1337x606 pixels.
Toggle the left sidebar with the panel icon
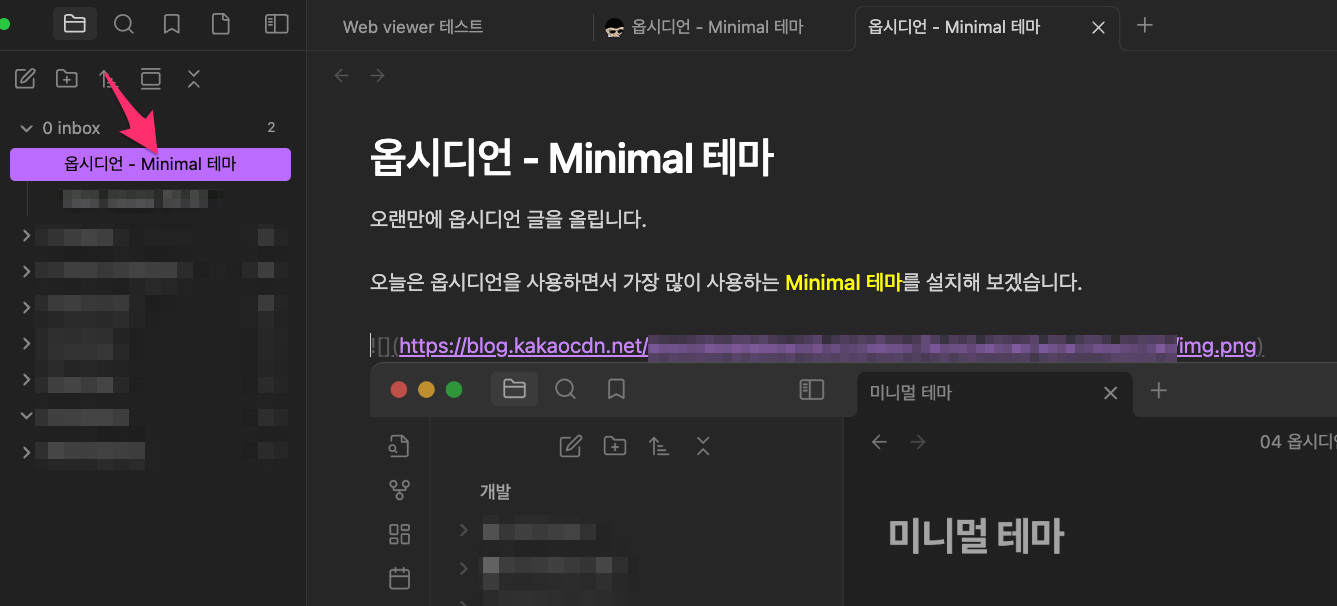coord(277,24)
